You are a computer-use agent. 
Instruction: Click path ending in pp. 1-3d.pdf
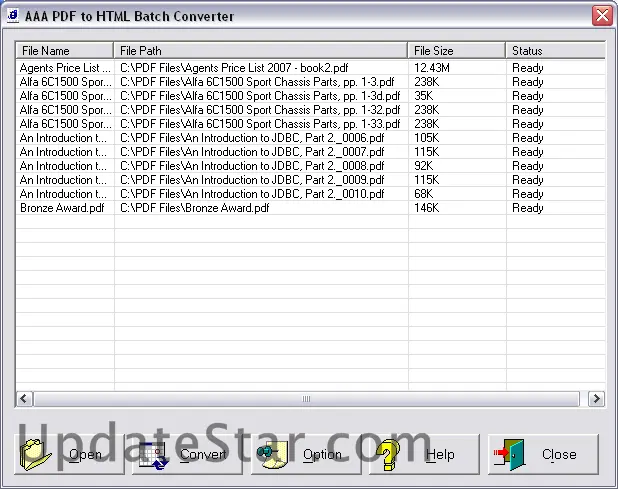click(x=260, y=96)
